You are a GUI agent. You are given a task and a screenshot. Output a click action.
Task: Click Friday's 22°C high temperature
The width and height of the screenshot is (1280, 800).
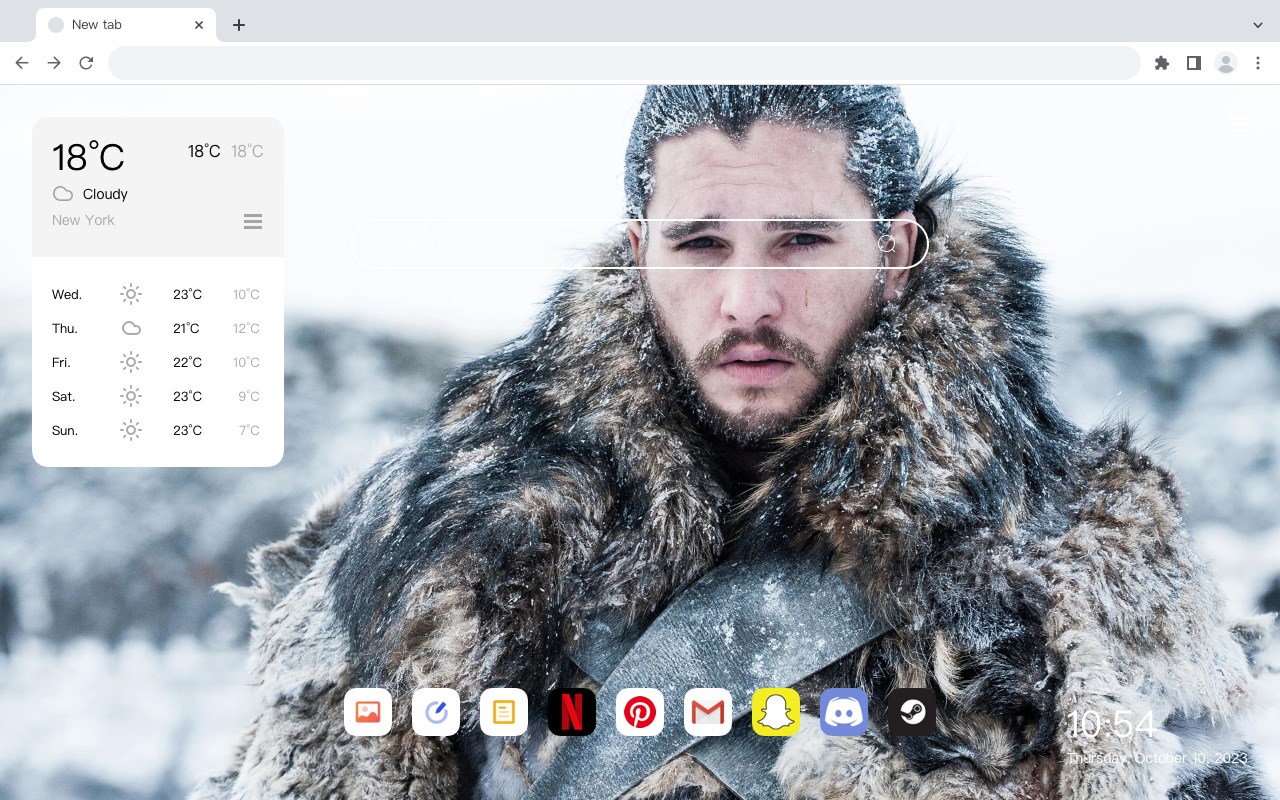(x=187, y=362)
